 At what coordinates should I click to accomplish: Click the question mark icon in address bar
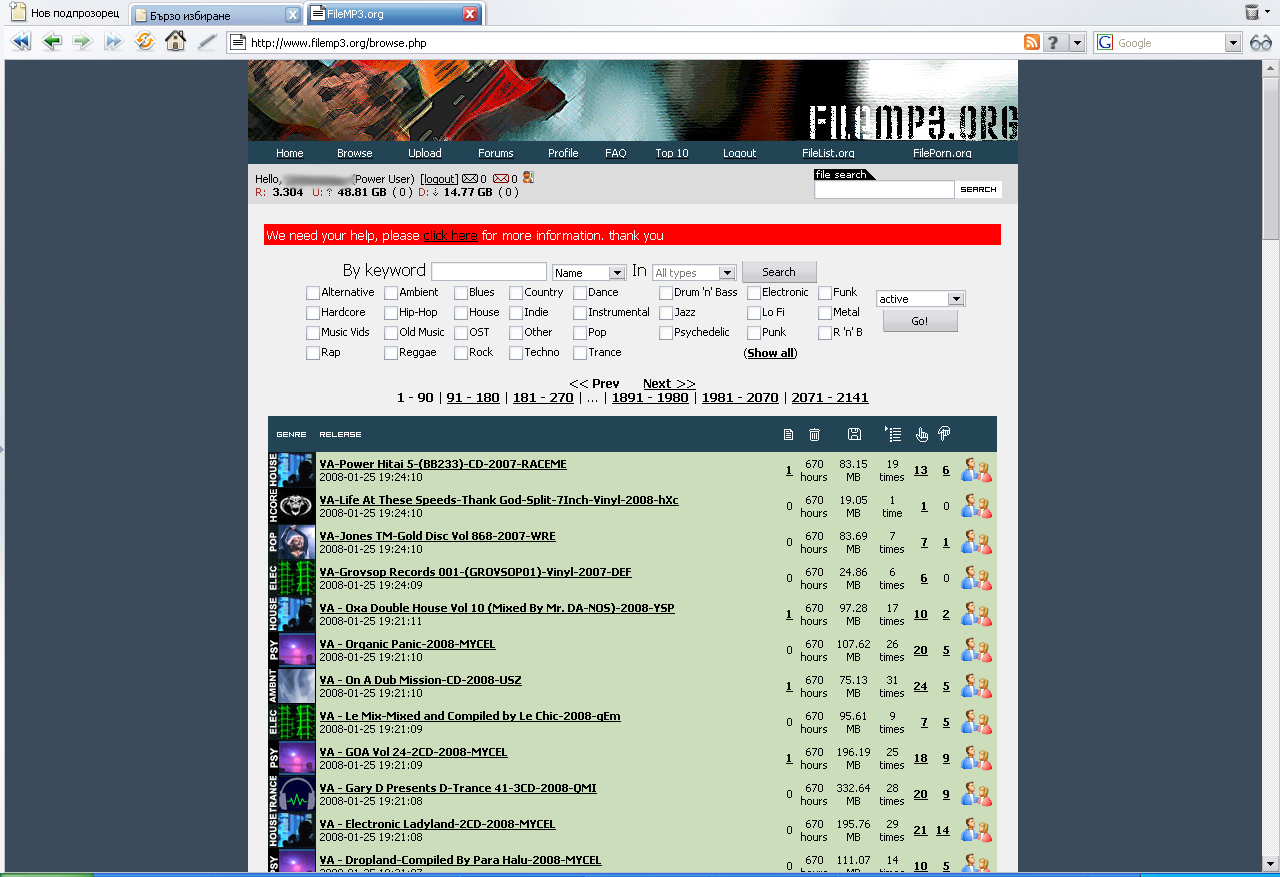pos(1055,43)
